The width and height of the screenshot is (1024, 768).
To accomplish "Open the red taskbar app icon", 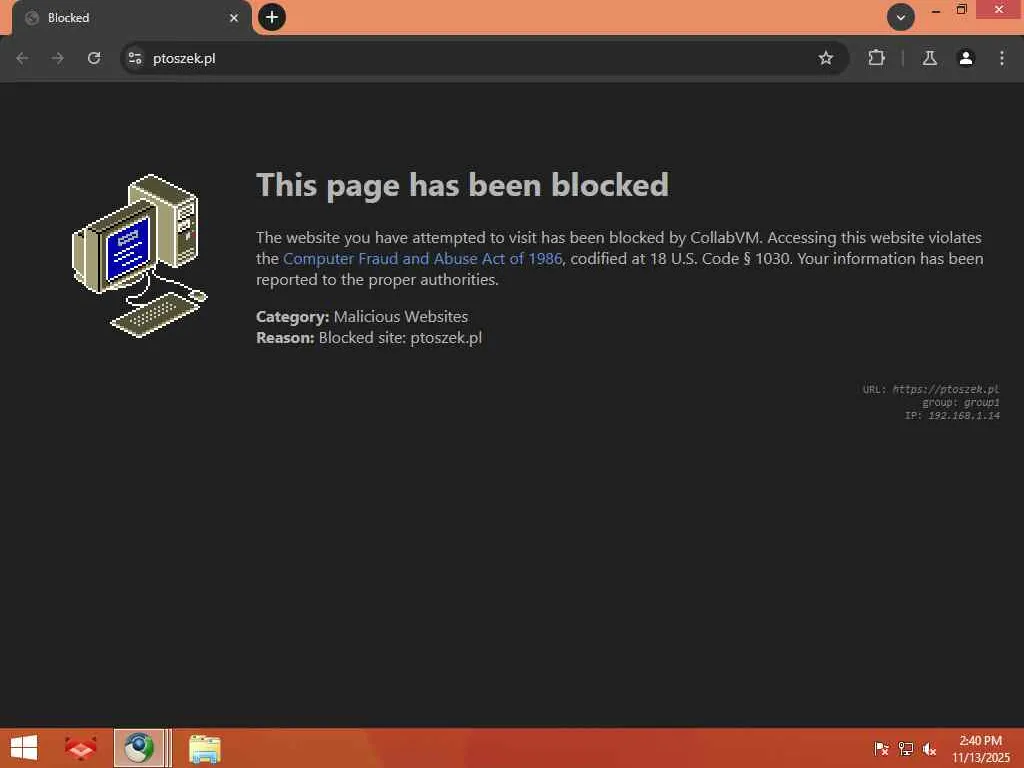I will click(x=81, y=748).
